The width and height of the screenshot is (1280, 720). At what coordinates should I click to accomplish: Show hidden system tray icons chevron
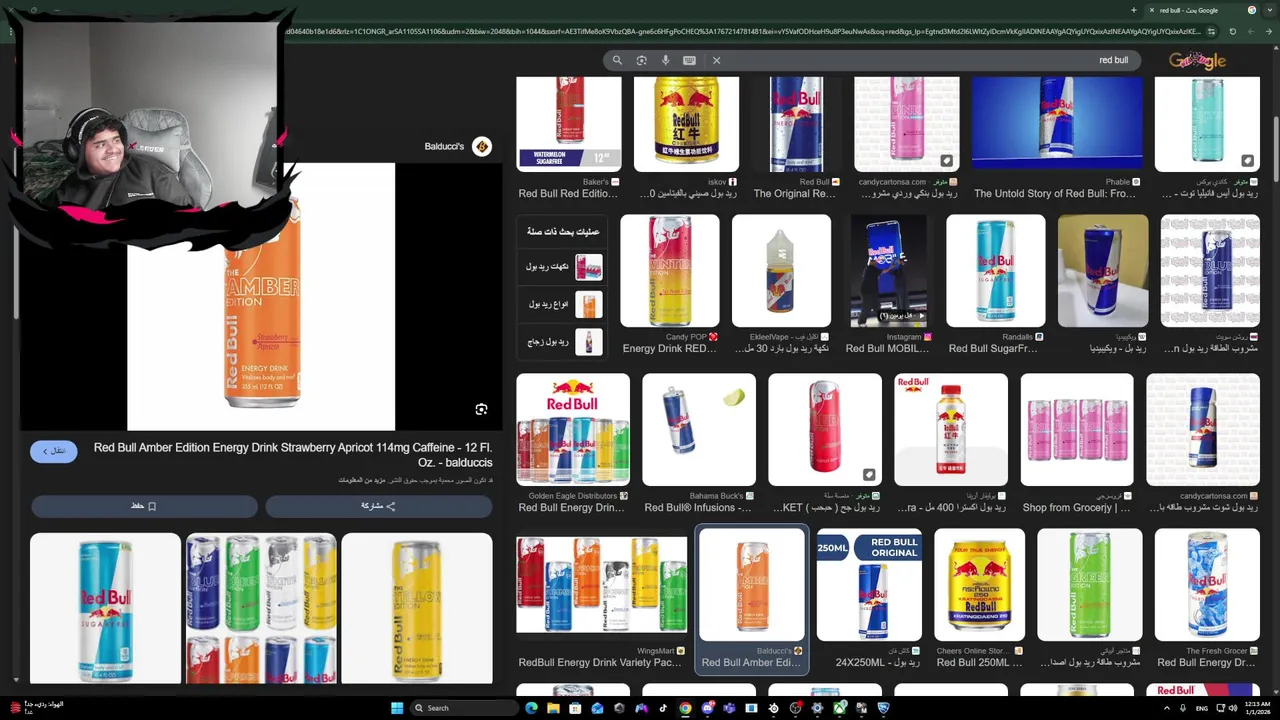click(x=1166, y=708)
